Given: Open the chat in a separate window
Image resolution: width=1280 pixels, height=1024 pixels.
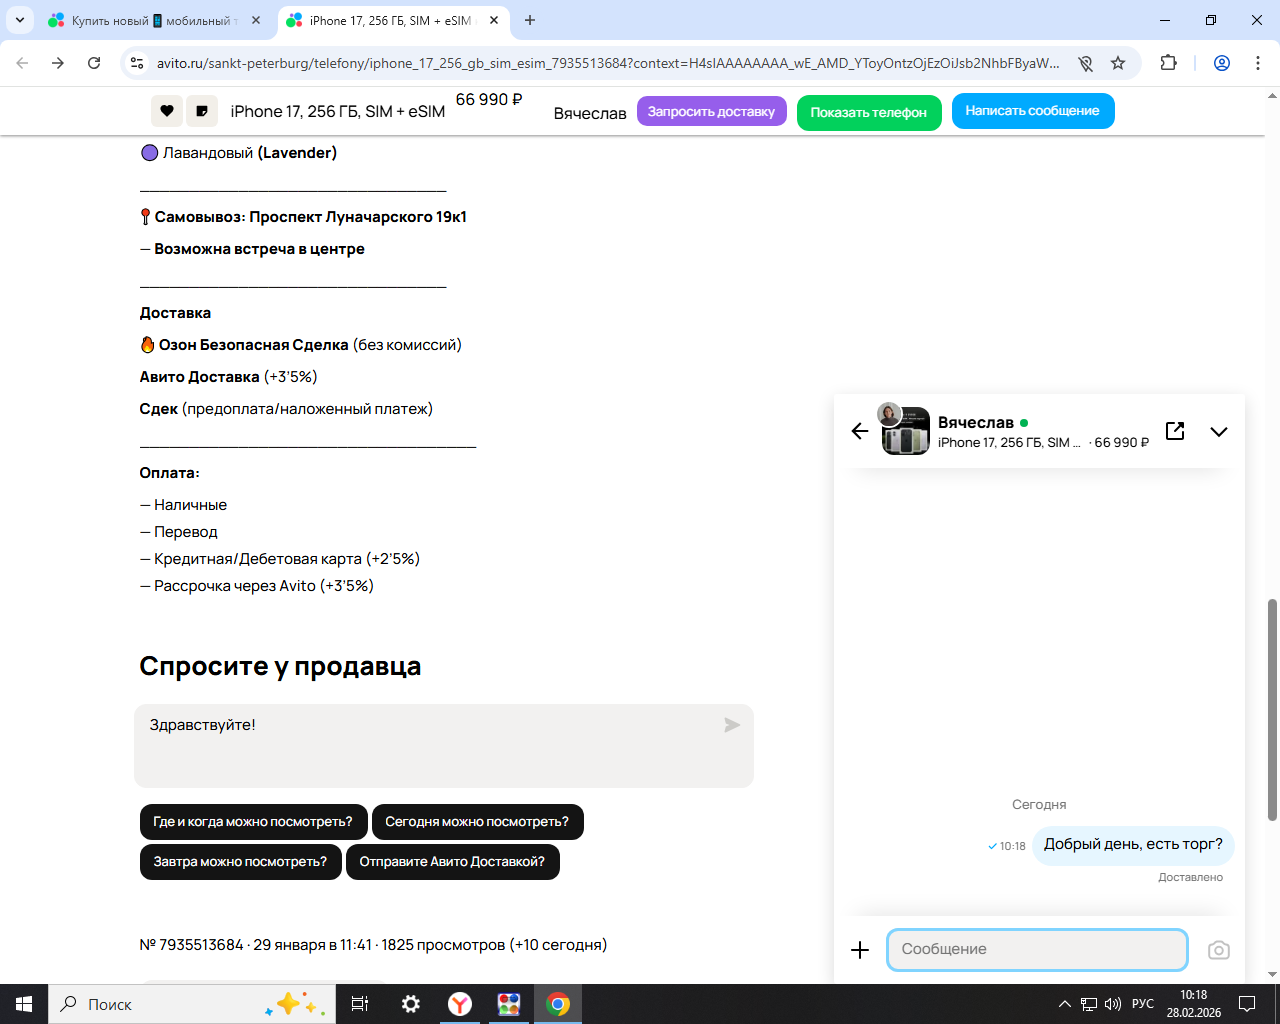Looking at the screenshot, I should (x=1175, y=431).
